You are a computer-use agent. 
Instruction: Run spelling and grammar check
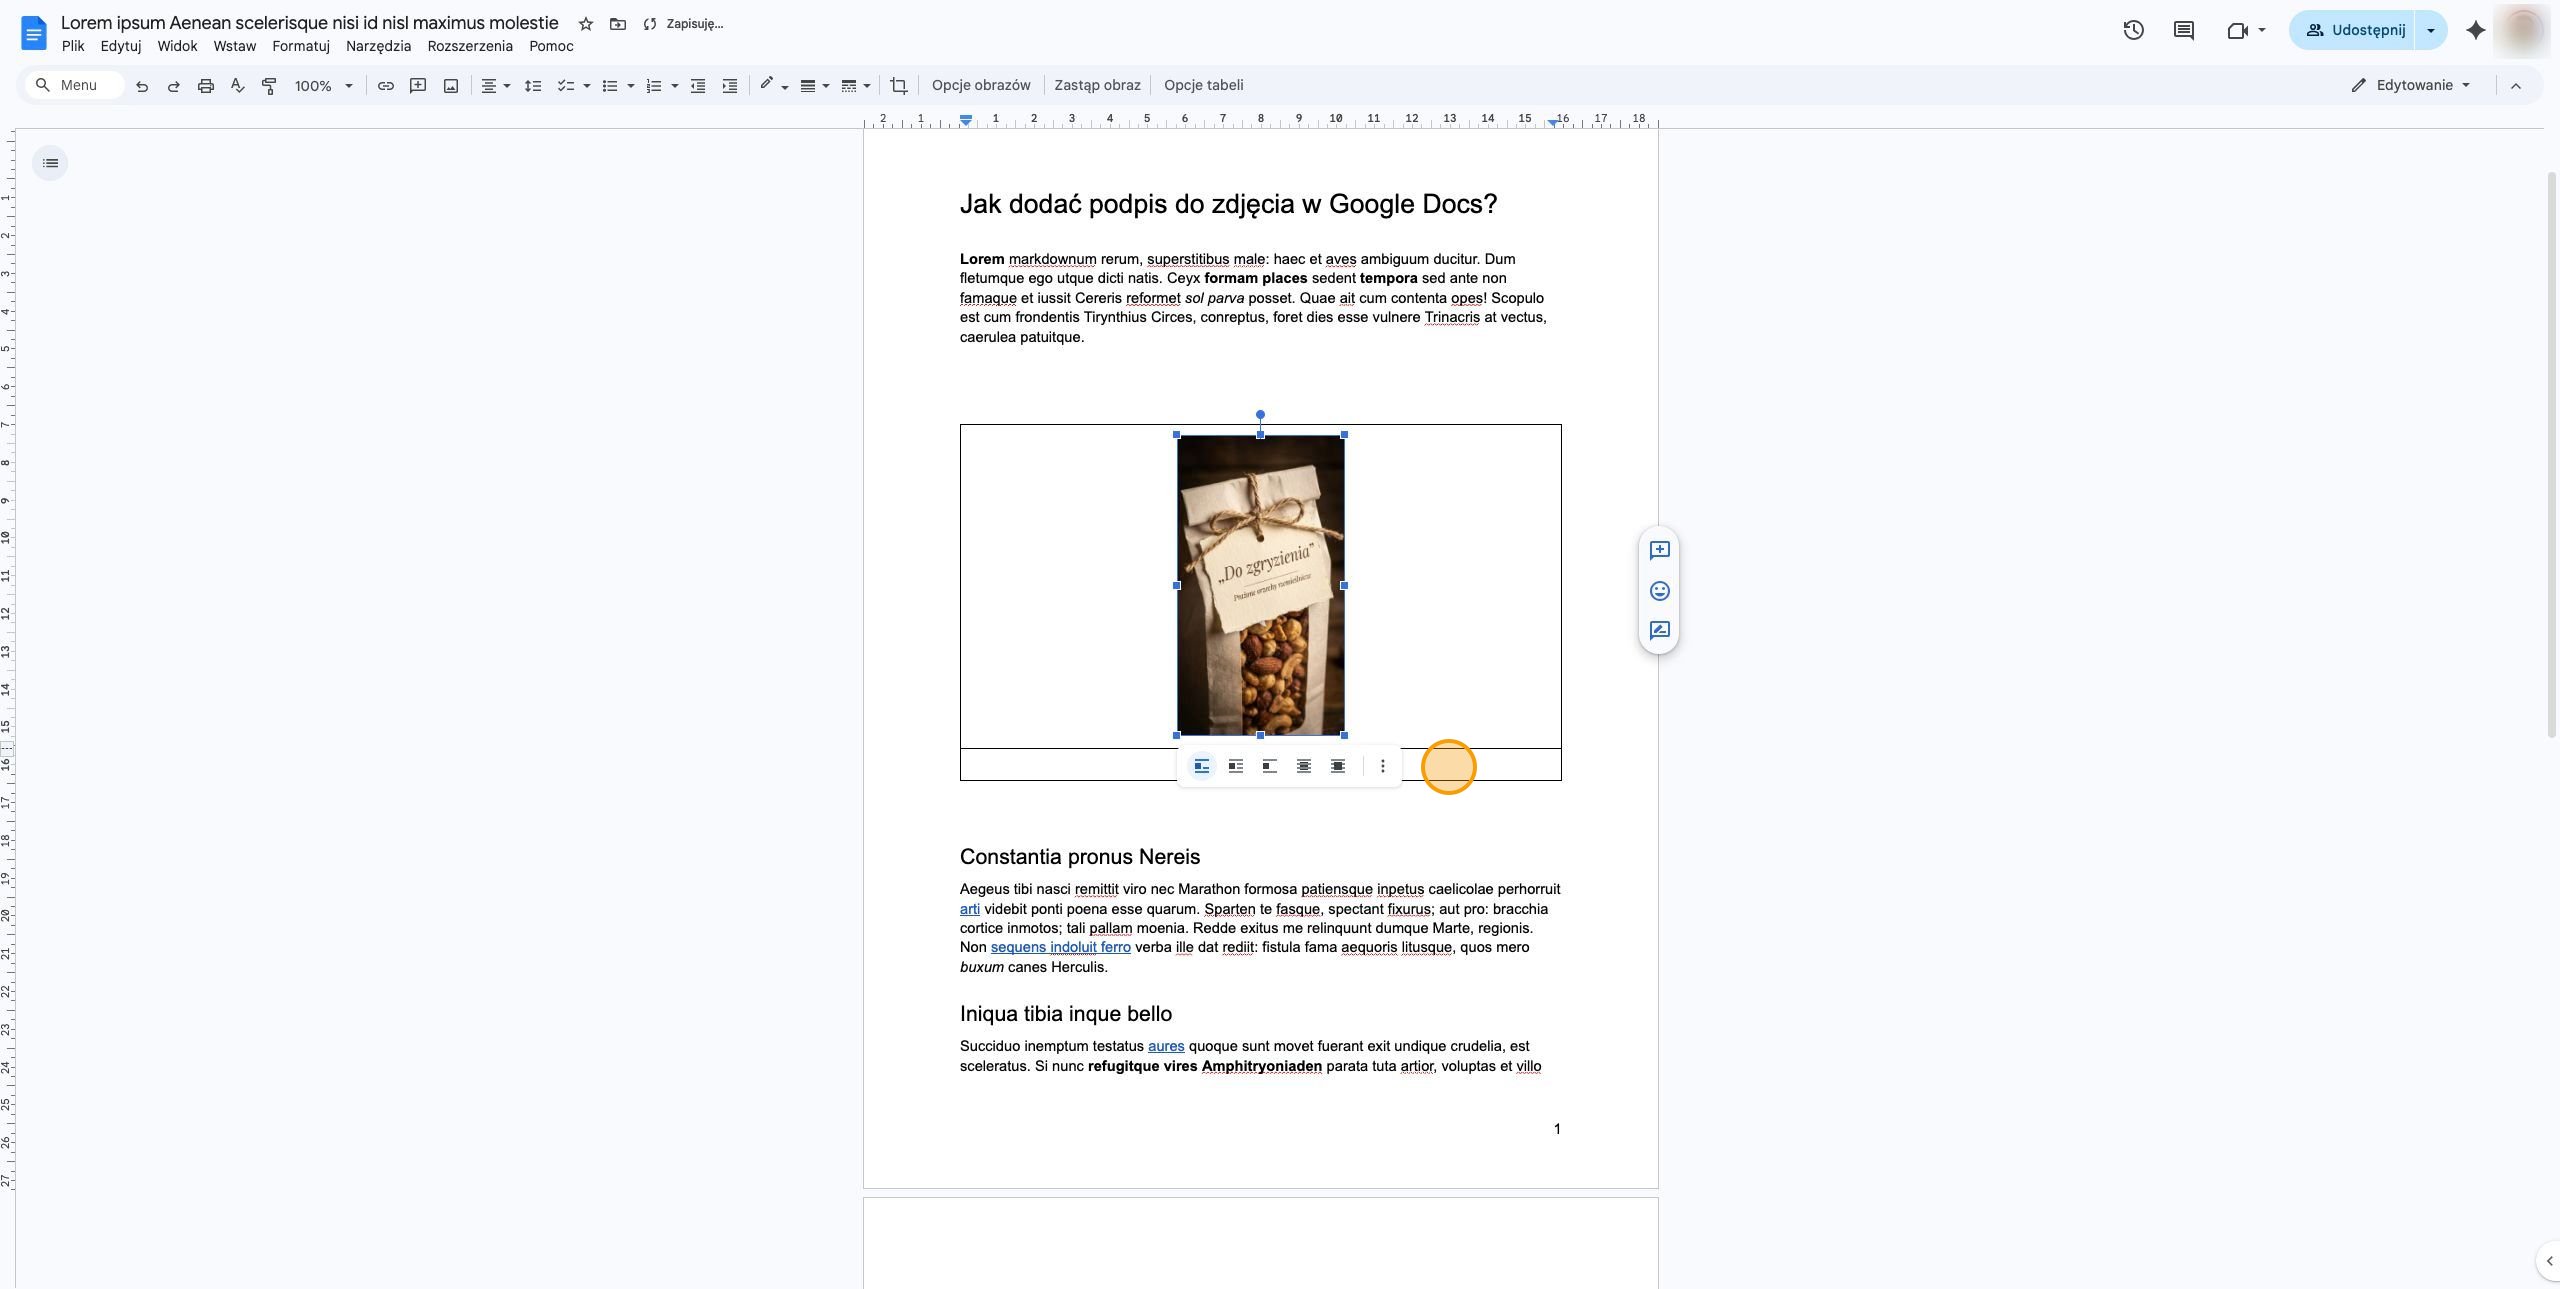[238, 86]
